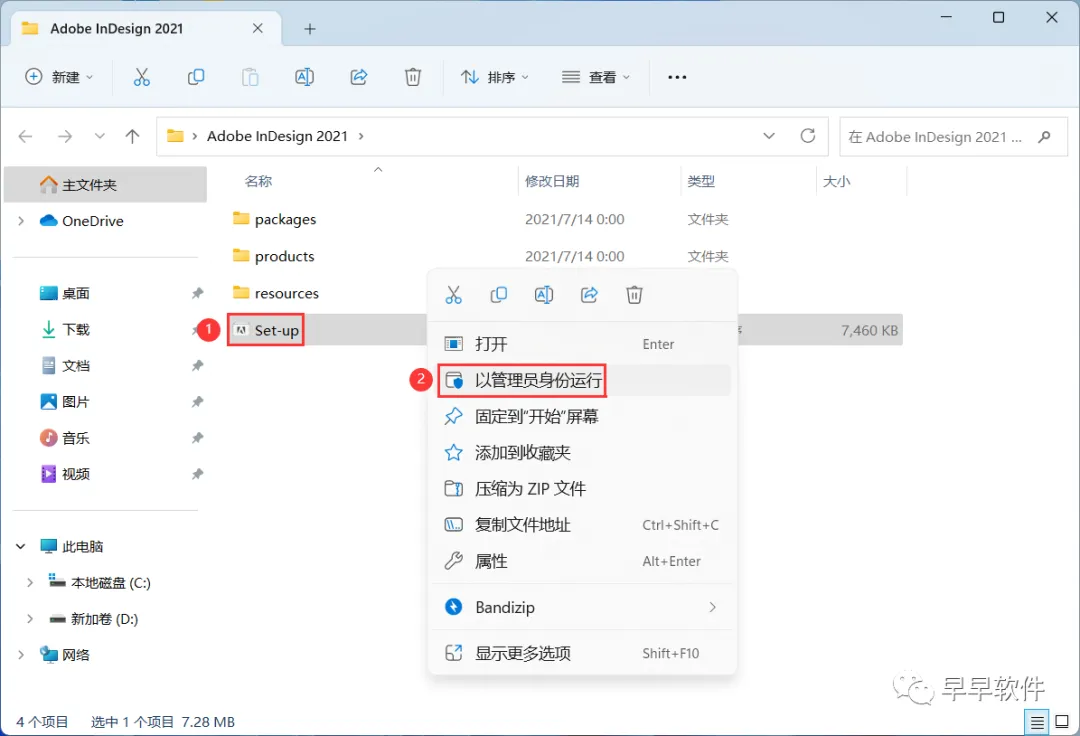Select 固定到"开始"屏幕 menu entry
Viewport: 1080px width, 736px height.
point(582,417)
